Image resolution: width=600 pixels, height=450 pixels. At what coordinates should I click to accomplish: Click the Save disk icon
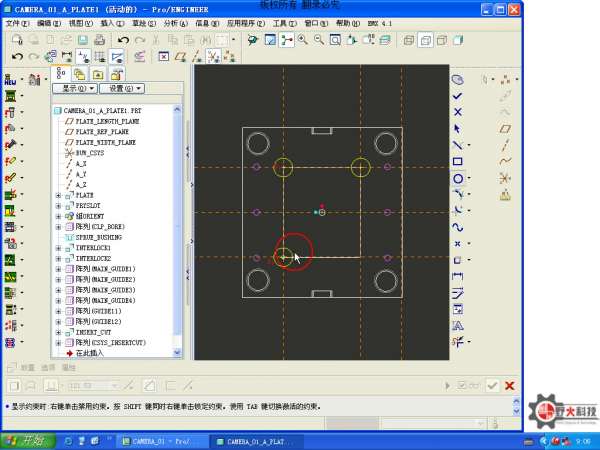(x=83, y=40)
